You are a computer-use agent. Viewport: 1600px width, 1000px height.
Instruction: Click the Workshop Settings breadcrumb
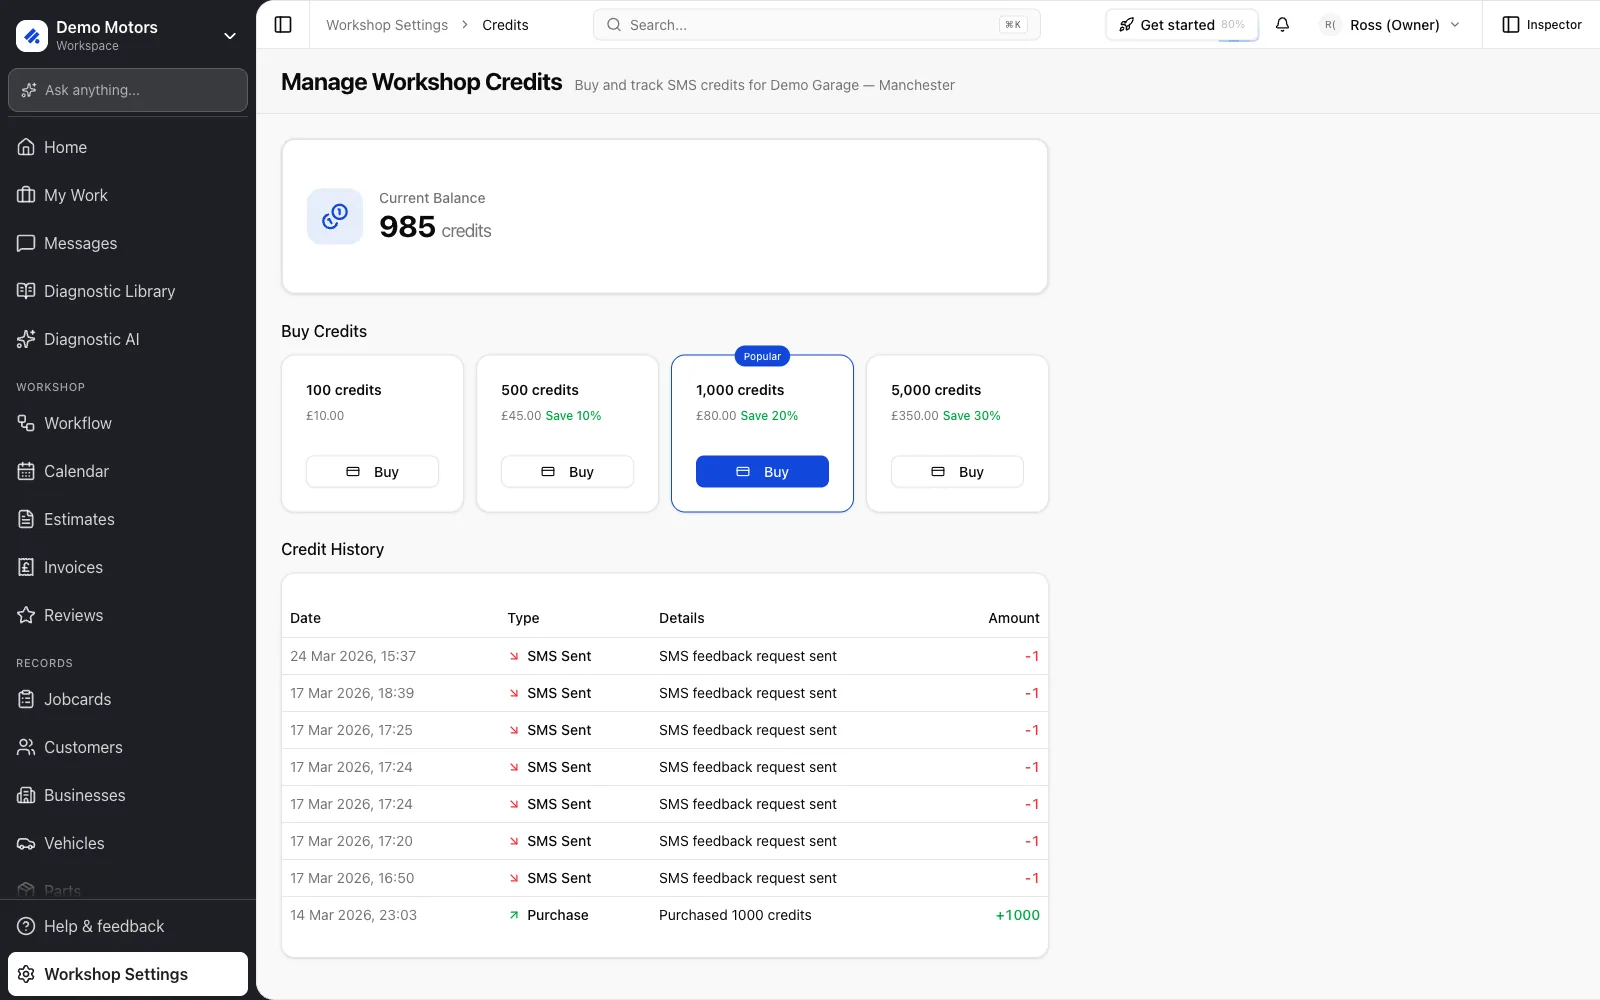(x=387, y=25)
